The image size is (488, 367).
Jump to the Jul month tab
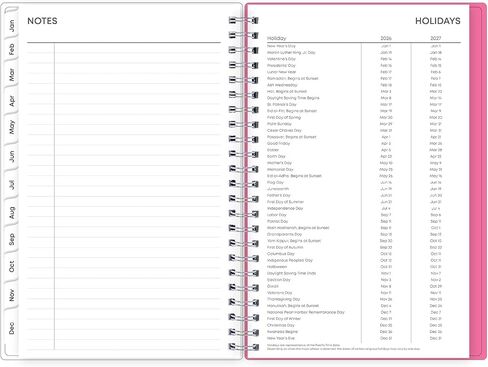[x=12, y=184]
